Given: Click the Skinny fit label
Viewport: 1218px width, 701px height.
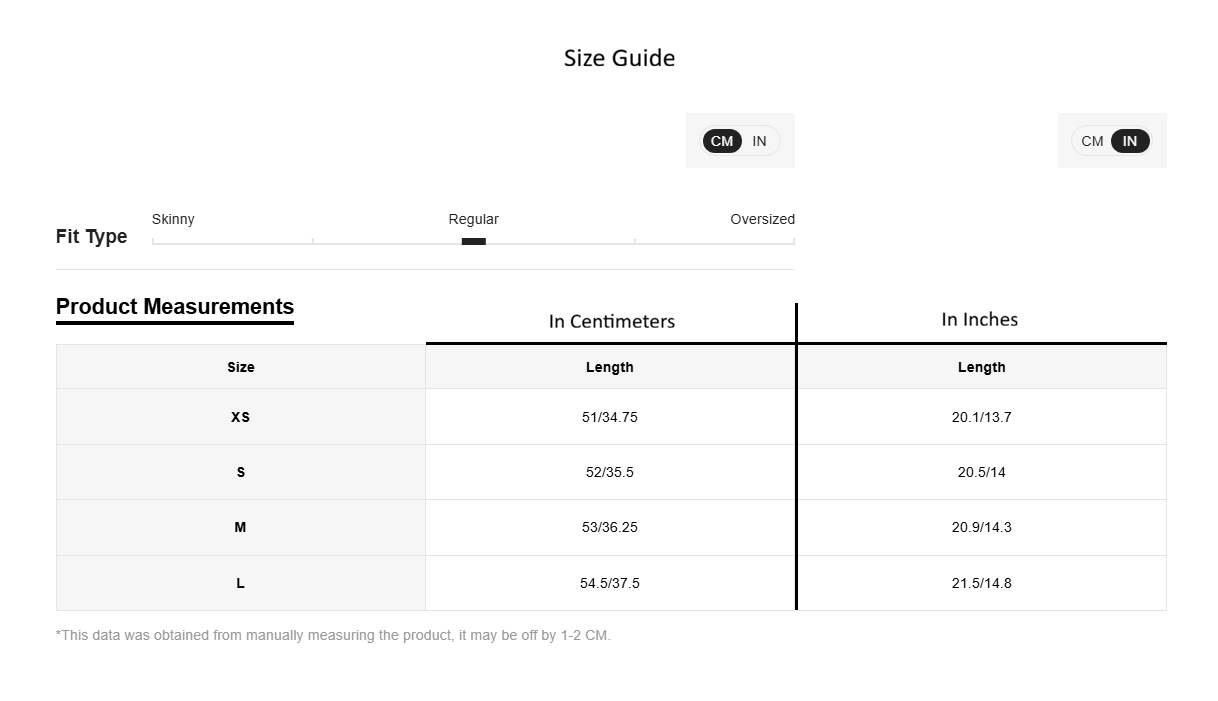Looking at the screenshot, I should coord(173,219).
